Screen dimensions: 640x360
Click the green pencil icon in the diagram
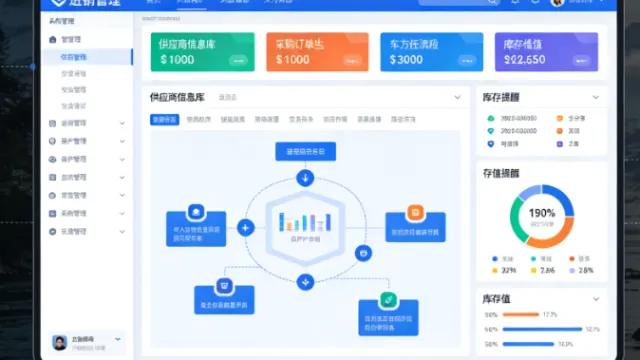(x=389, y=300)
